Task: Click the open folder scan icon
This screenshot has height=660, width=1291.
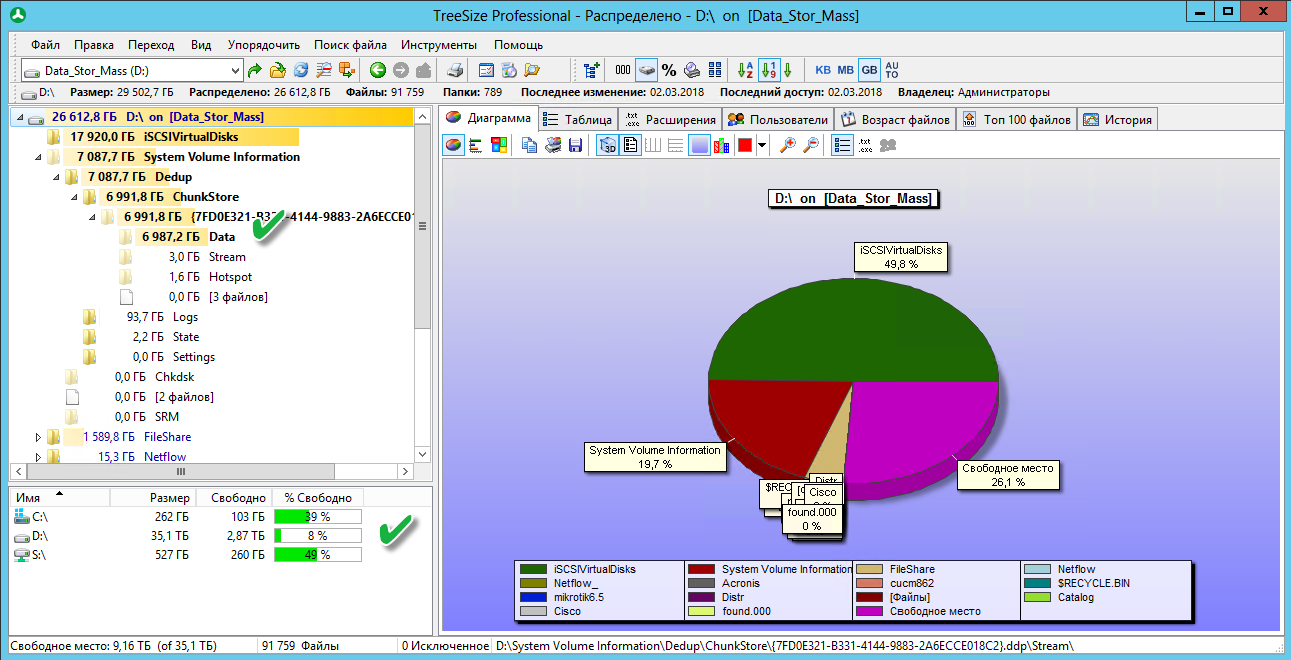Action: pos(278,70)
